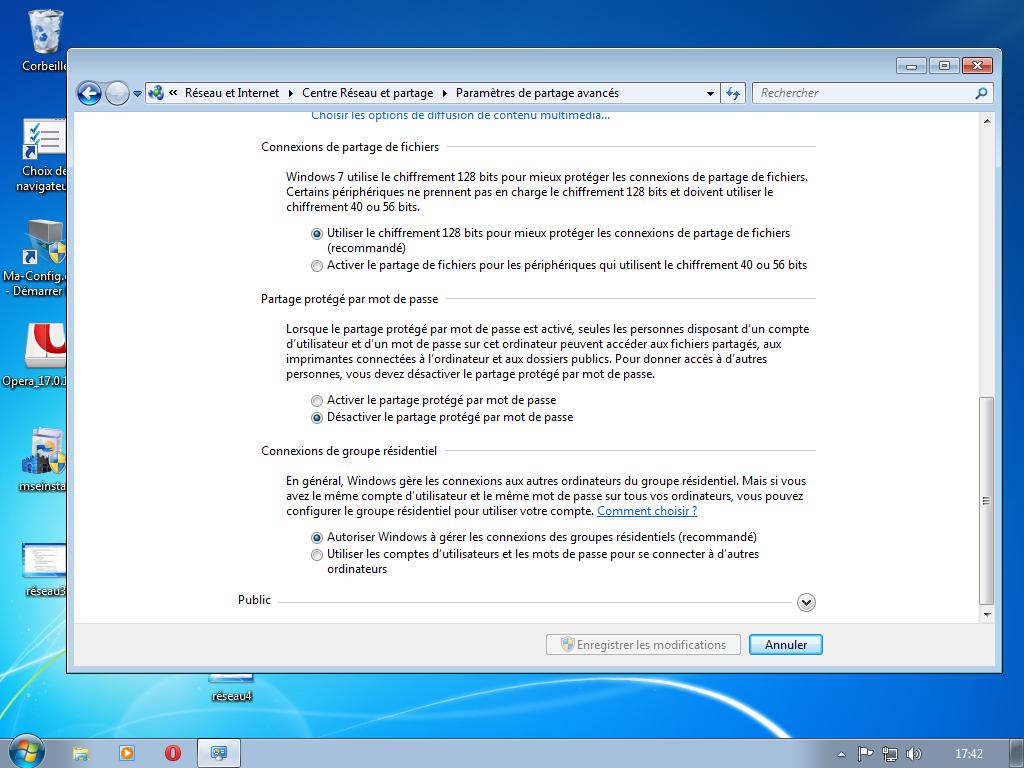Click the vertical scrollbar thumb
The width and height of the screenshot is (1024, 768).
(987, 501)
